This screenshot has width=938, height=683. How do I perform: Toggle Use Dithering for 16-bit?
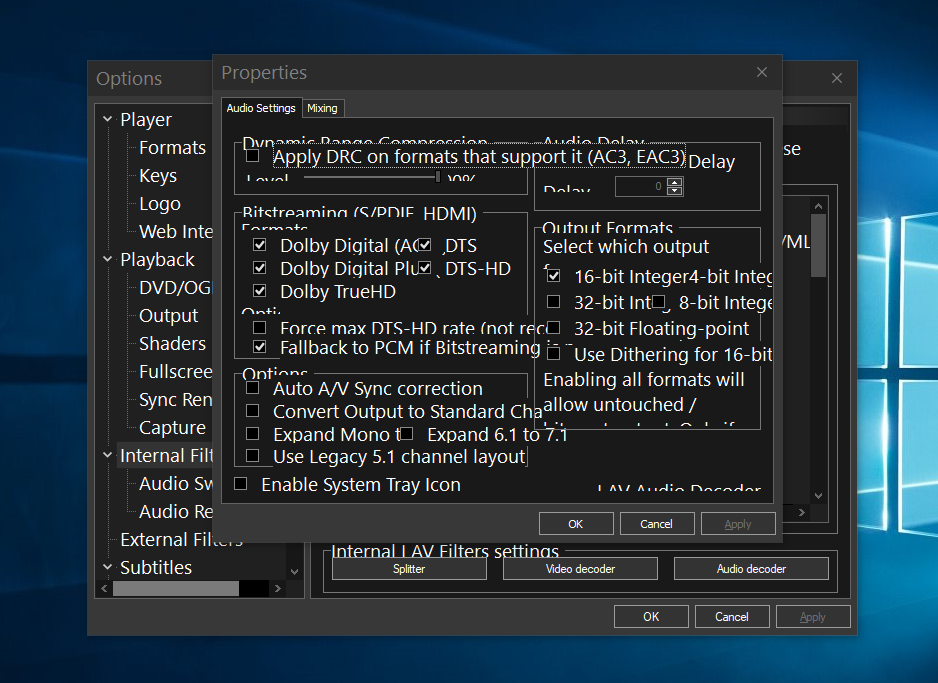552,354
